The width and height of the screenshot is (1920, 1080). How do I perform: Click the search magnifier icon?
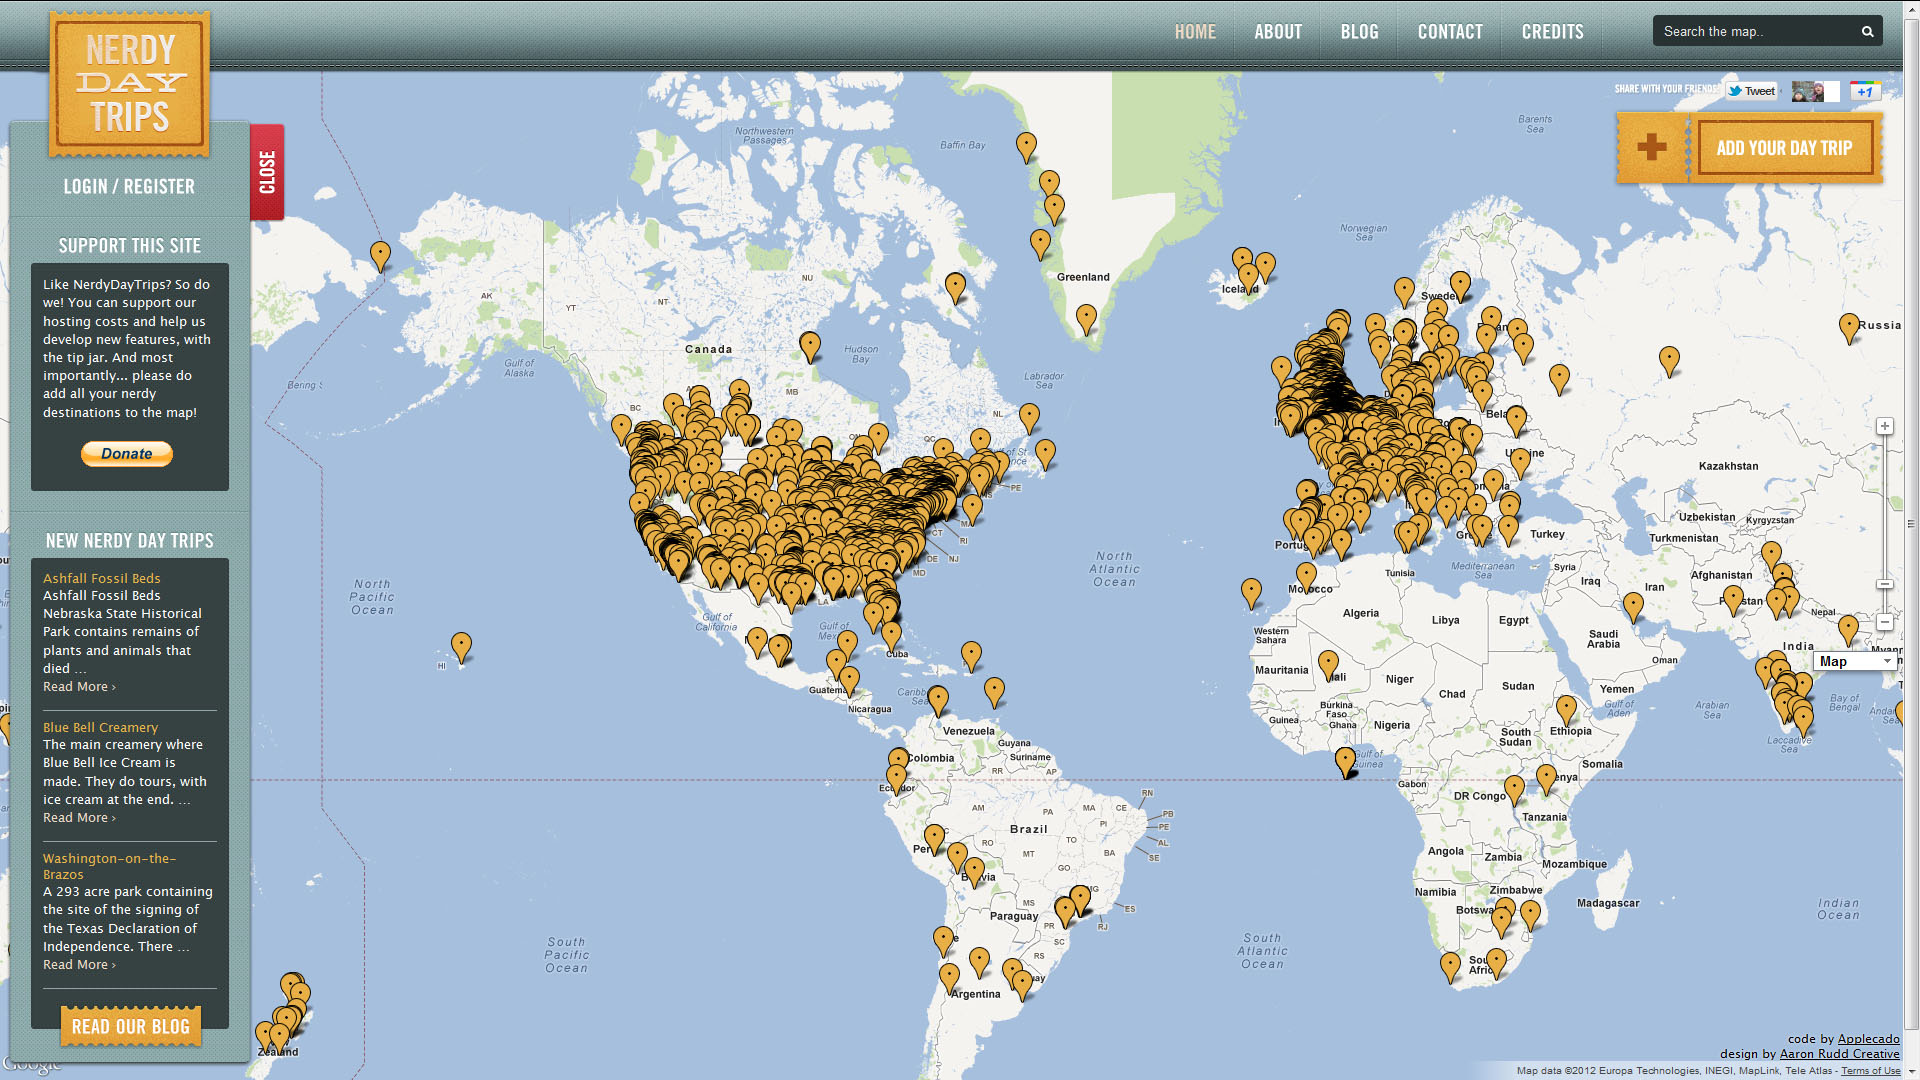[x=1867, y=32]
